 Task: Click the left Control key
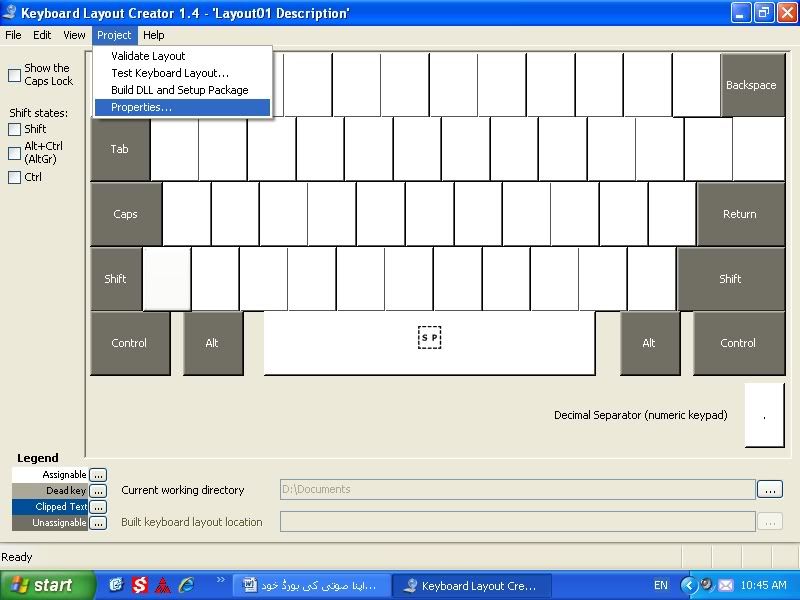point(130,343)
